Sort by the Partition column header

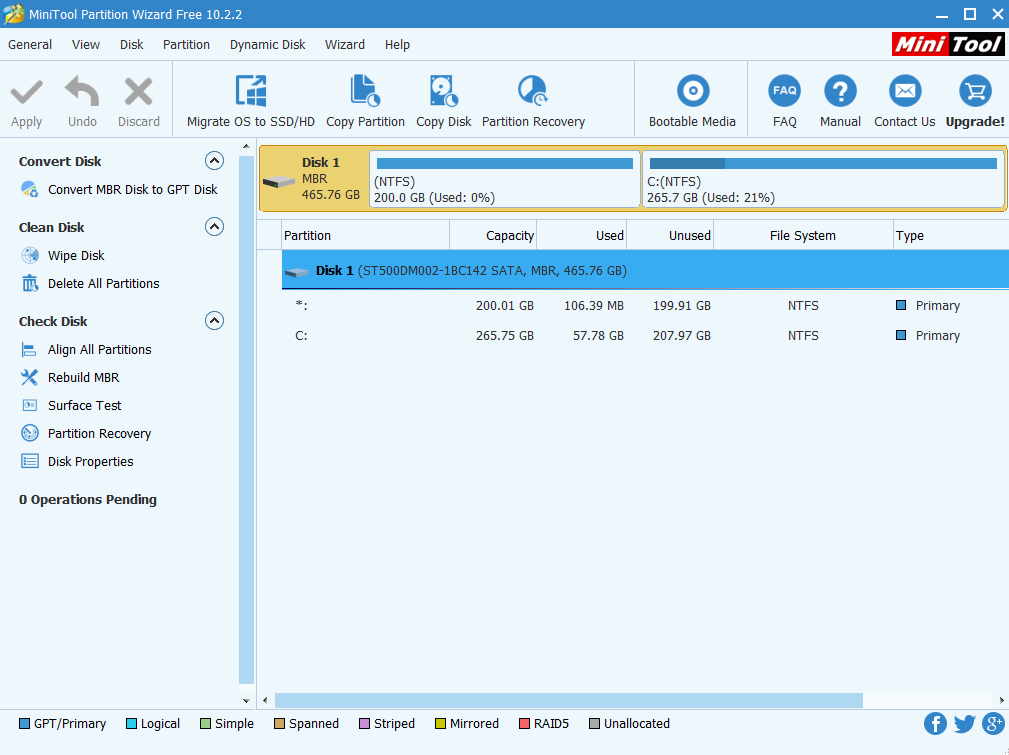click(366, 236)
